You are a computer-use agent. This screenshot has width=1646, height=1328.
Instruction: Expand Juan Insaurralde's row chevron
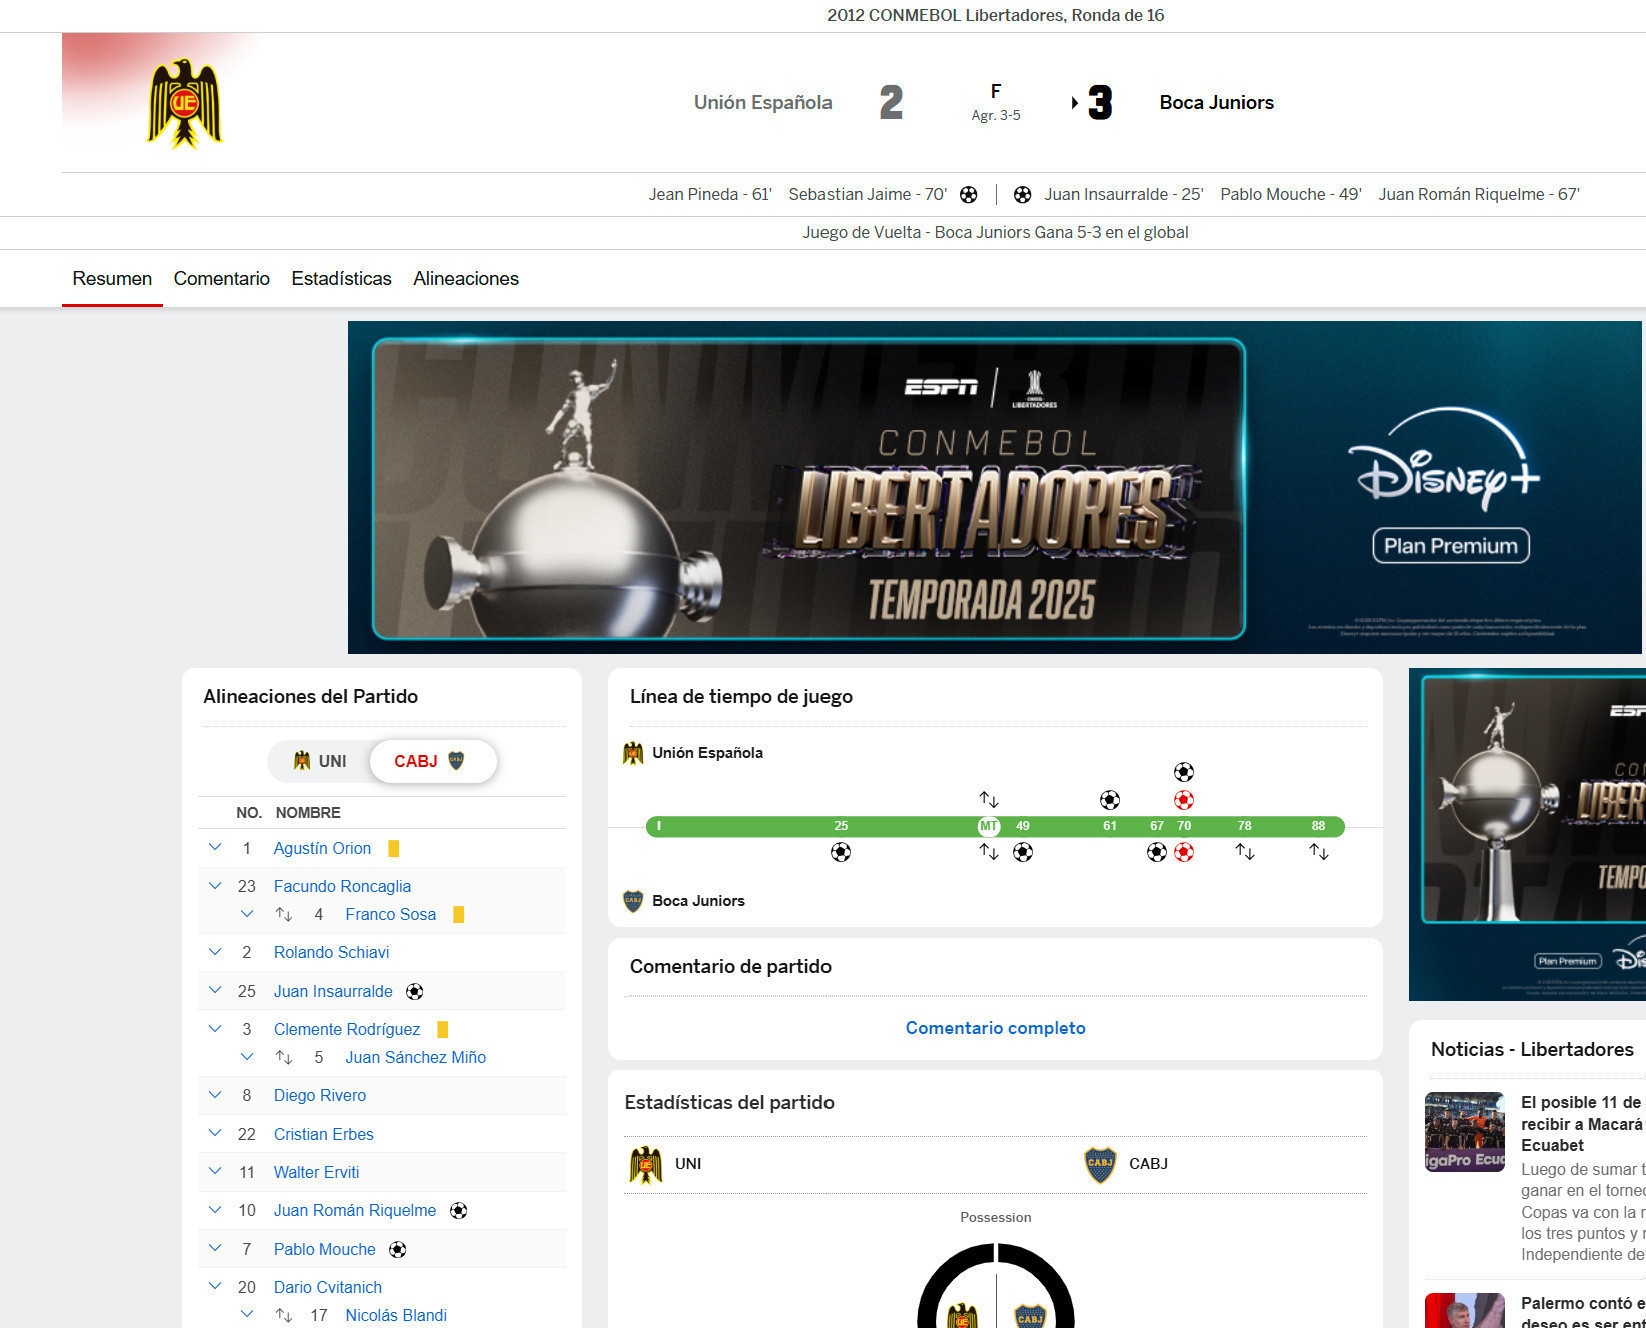pos(215,990)
